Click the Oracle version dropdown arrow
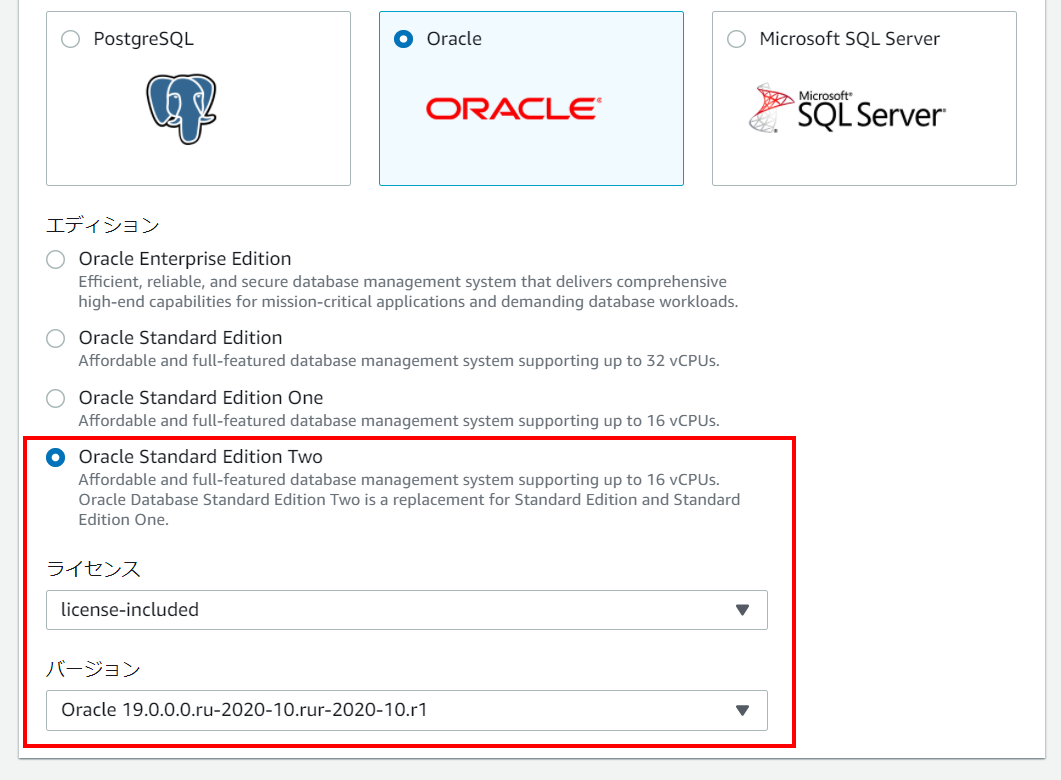1061x780 pixels. (742, 711)
